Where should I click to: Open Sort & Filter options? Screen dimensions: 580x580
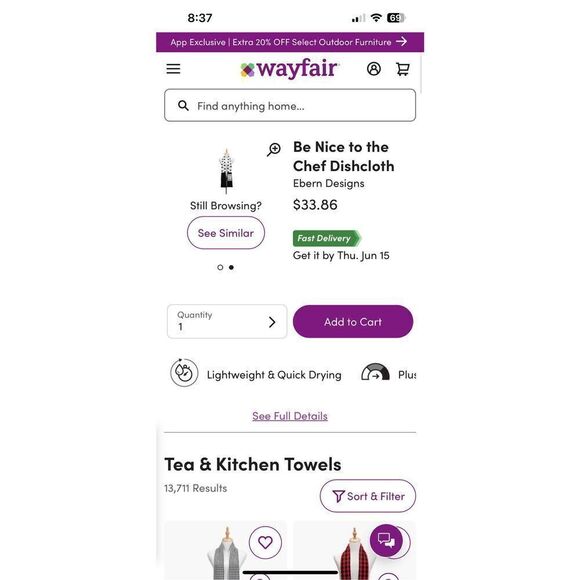(x=368, y=496)
